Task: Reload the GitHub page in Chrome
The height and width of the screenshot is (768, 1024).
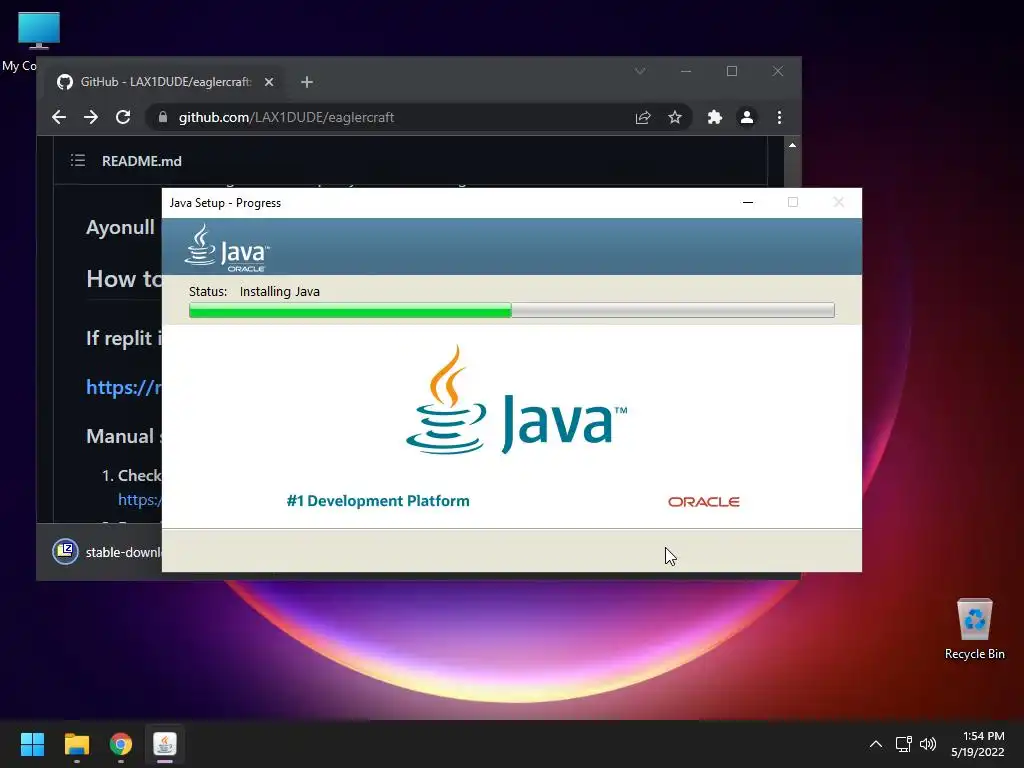Action: click(123, 117)
